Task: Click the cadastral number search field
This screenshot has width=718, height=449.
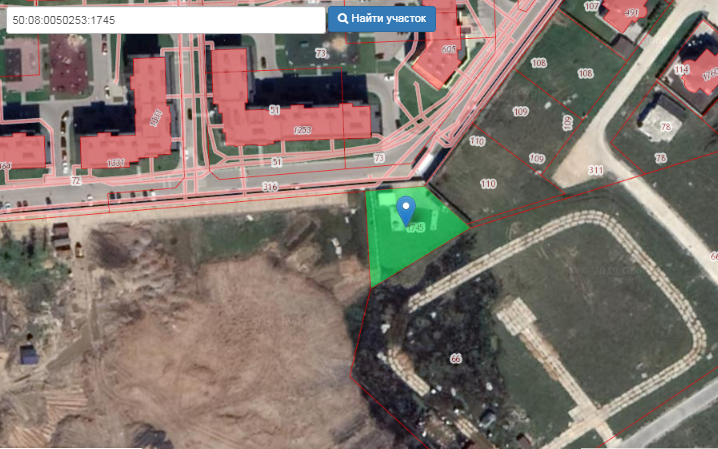Action: point(166,20)
